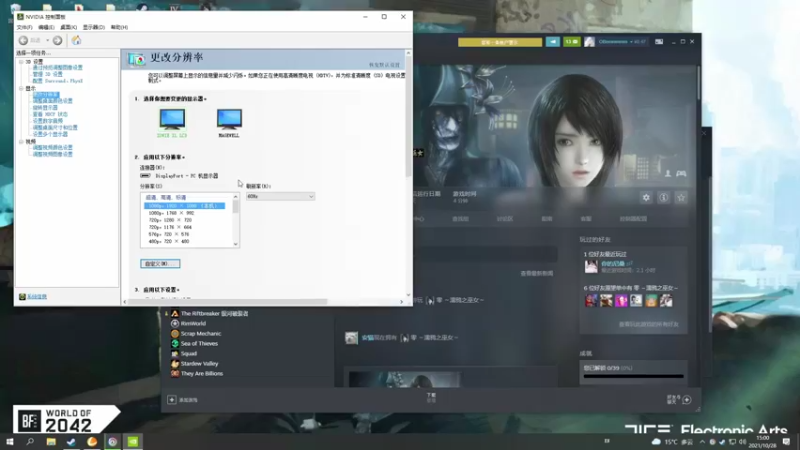Open the 60Hz refresh rate dropdown
This screenshot has height=450, width=800.
(x=280, y=196)
